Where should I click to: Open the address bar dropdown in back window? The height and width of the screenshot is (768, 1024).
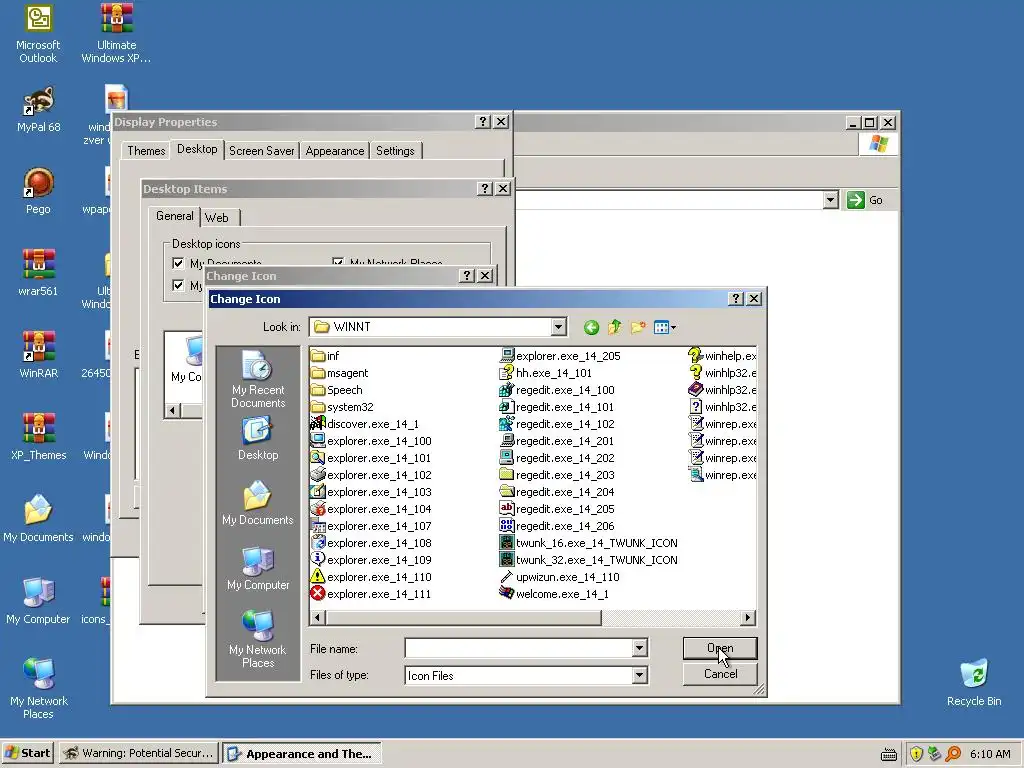831,200
